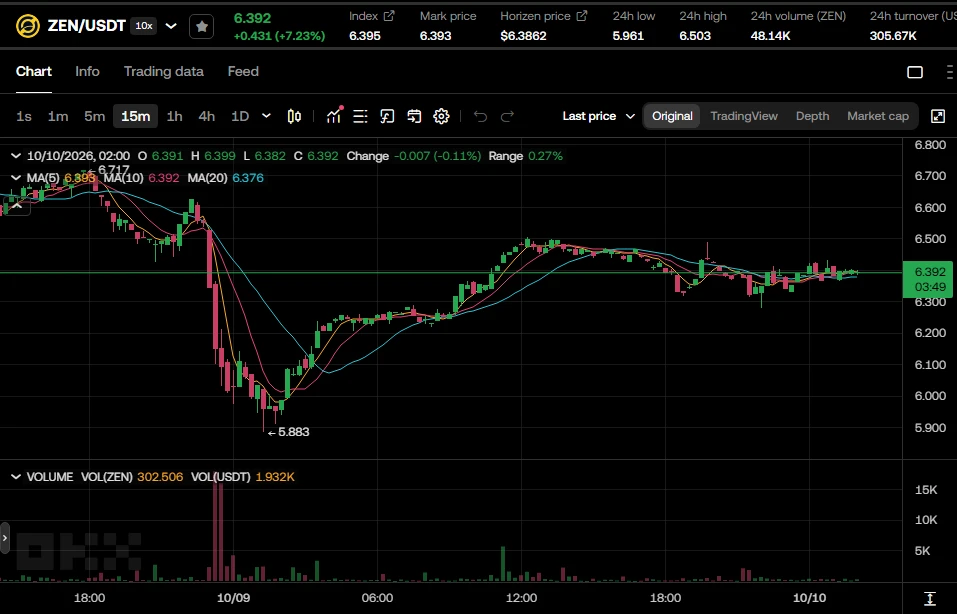Click the ZEN coin logo icon
This screenshot has height=614, width=957.
click(28, 26)
